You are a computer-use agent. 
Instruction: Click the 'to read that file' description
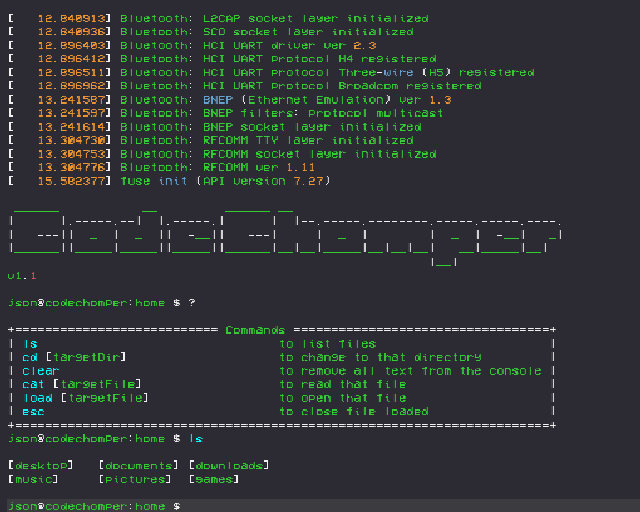tap(343, 384)
